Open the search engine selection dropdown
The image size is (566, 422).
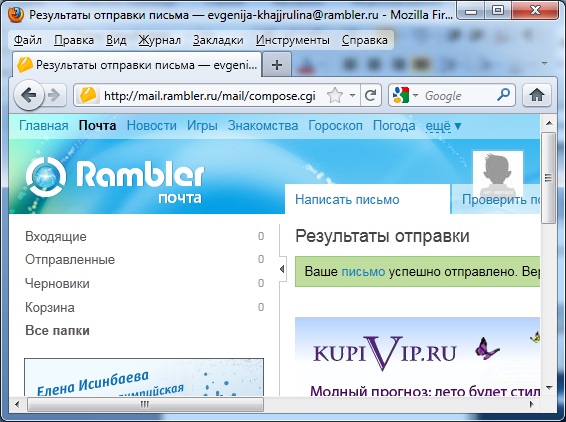(x=415, y=96)
